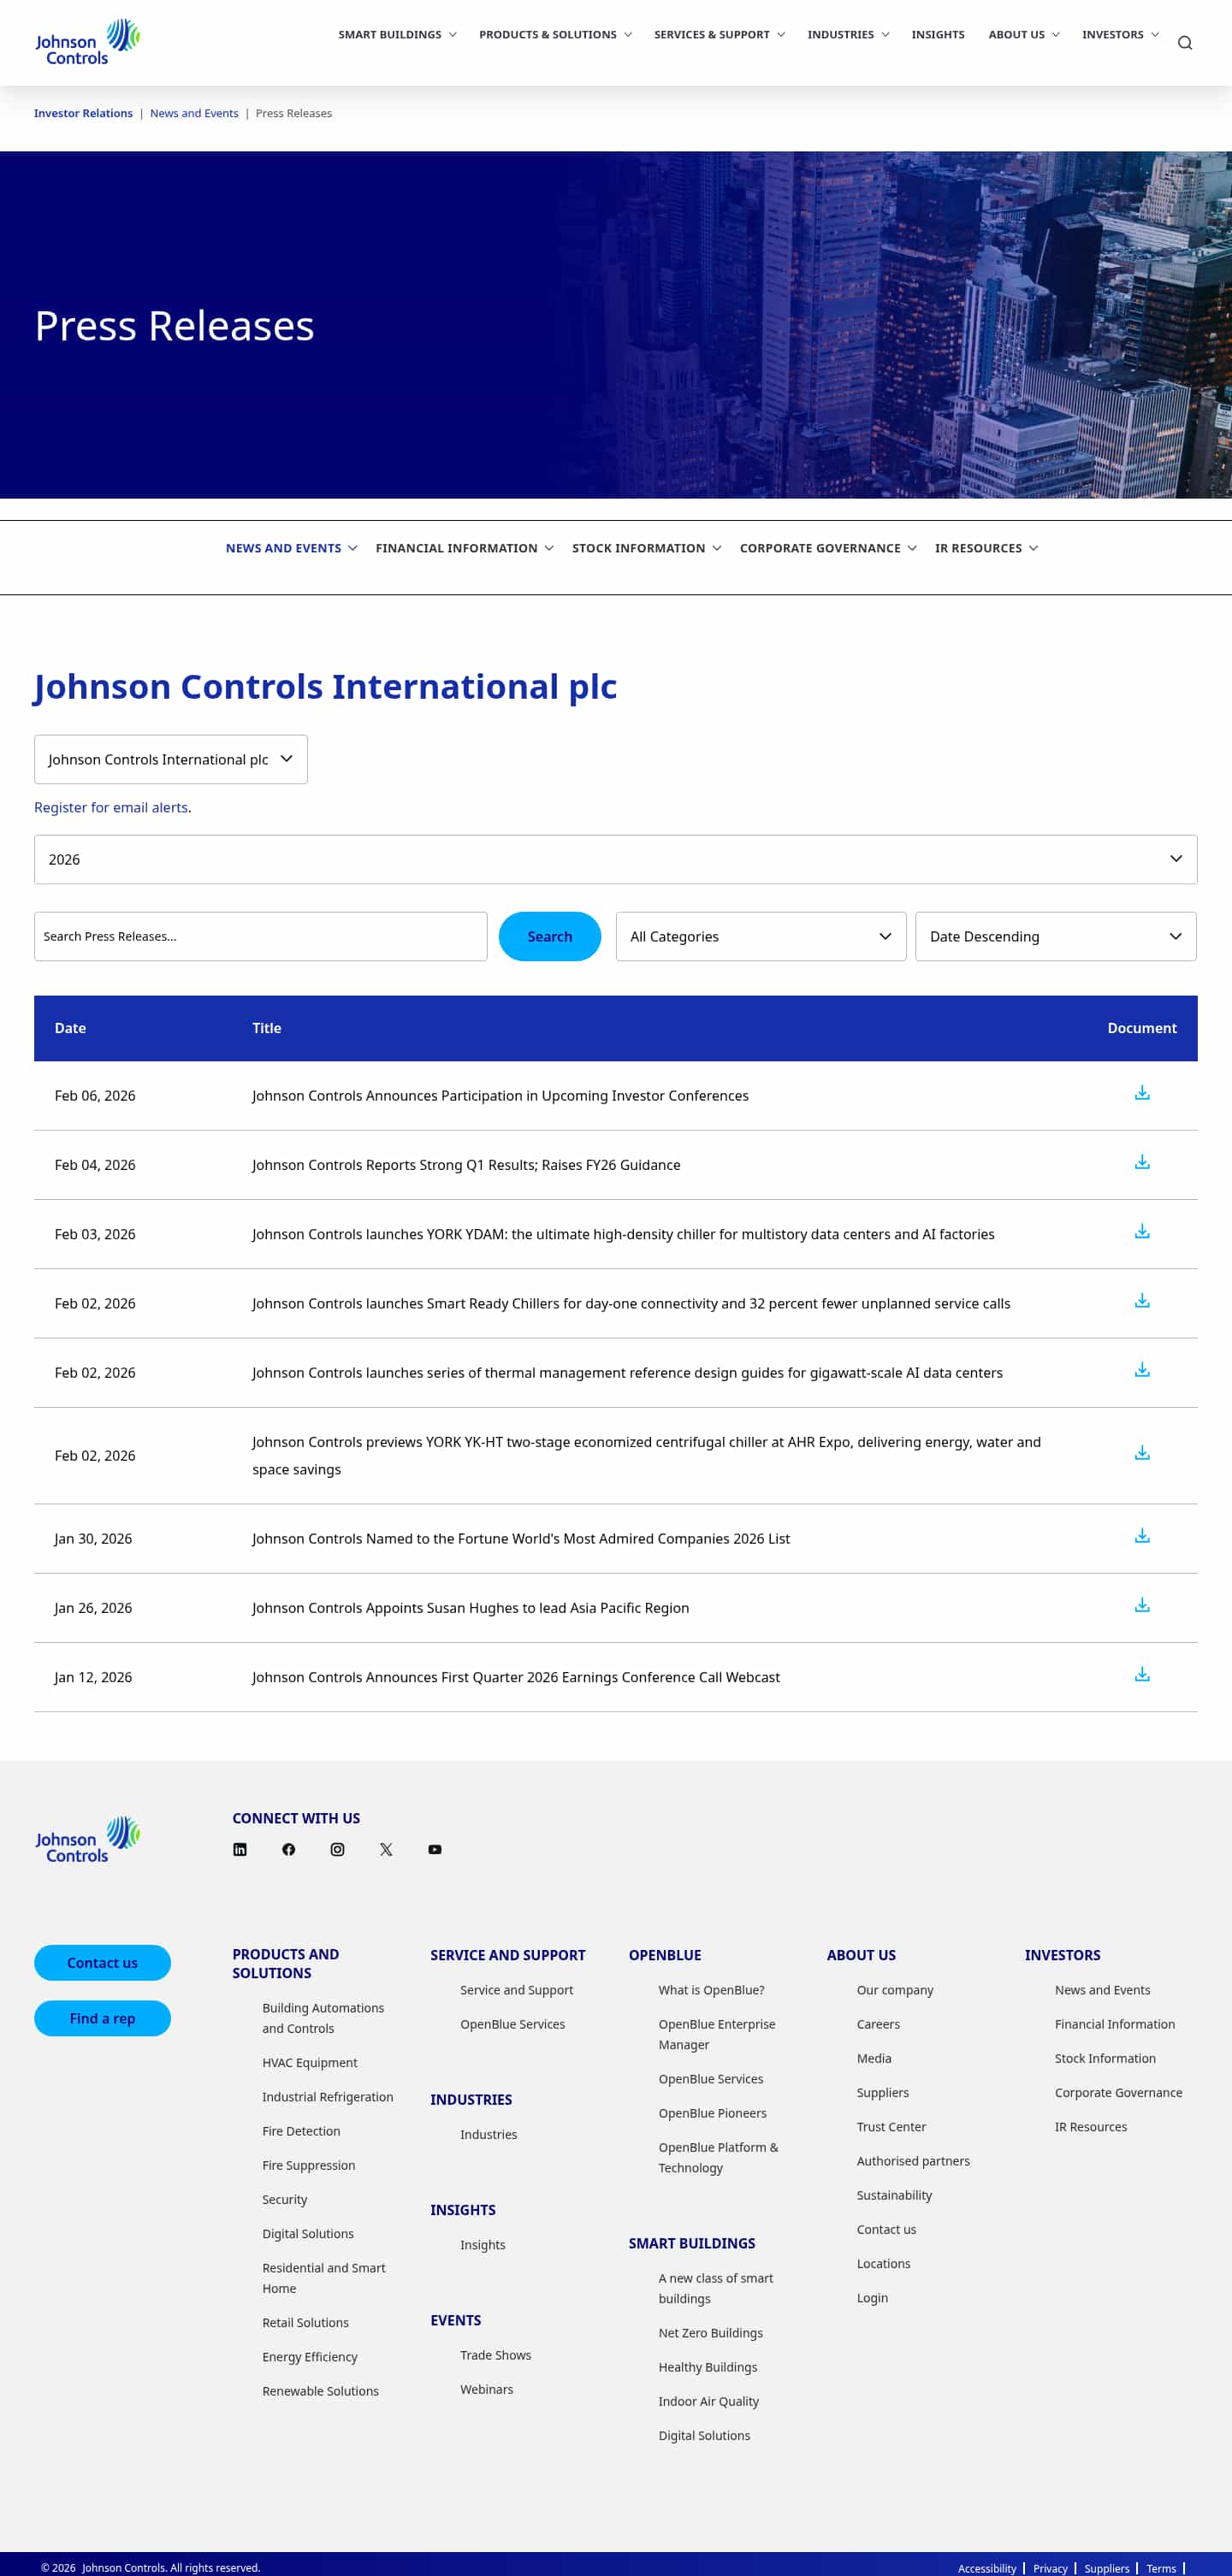Expand the Services & Support navigation menu
1232x2576 pixels.
click(x=719, y=34)
